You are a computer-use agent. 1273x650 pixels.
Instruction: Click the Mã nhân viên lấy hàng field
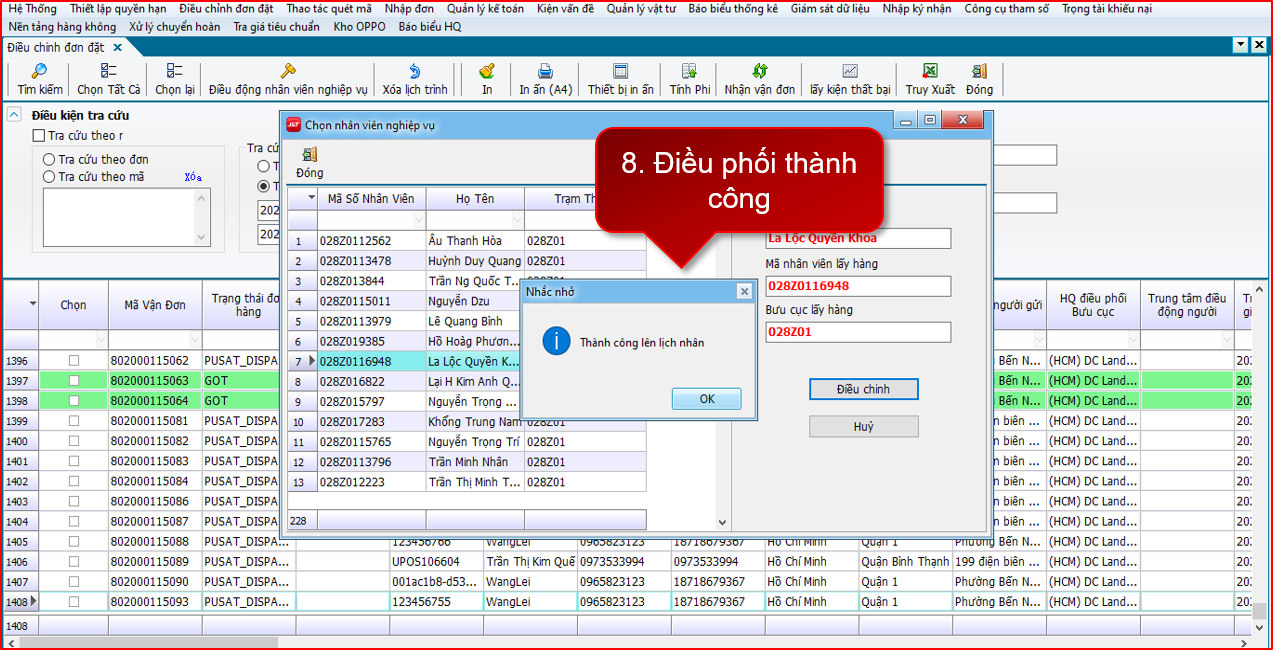pyautogui.click(x=858, y=286)
